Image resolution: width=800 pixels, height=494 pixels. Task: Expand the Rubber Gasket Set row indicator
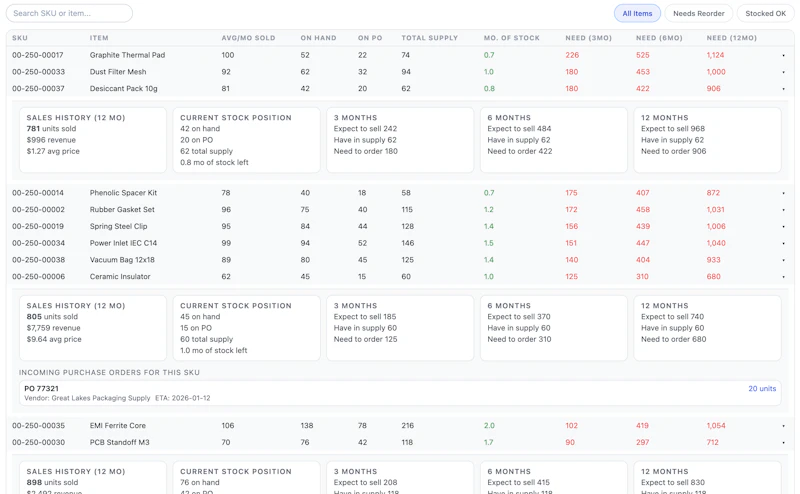(783, 210)
